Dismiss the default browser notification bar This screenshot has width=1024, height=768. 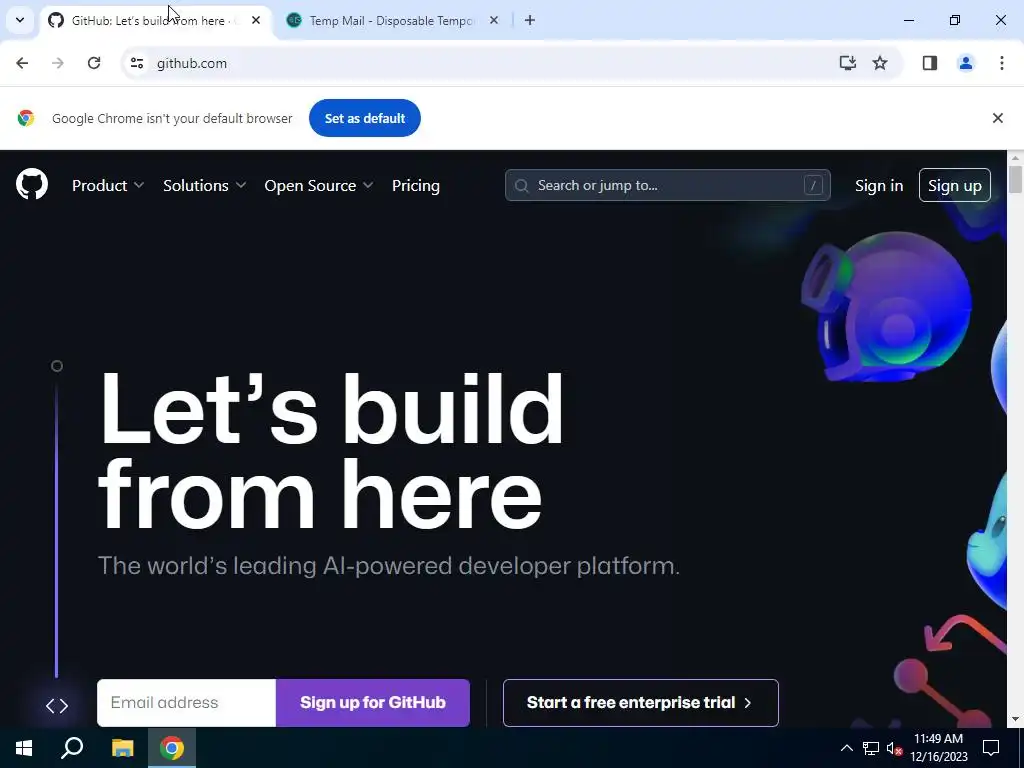pyautogui.click(x=997, y=118)
